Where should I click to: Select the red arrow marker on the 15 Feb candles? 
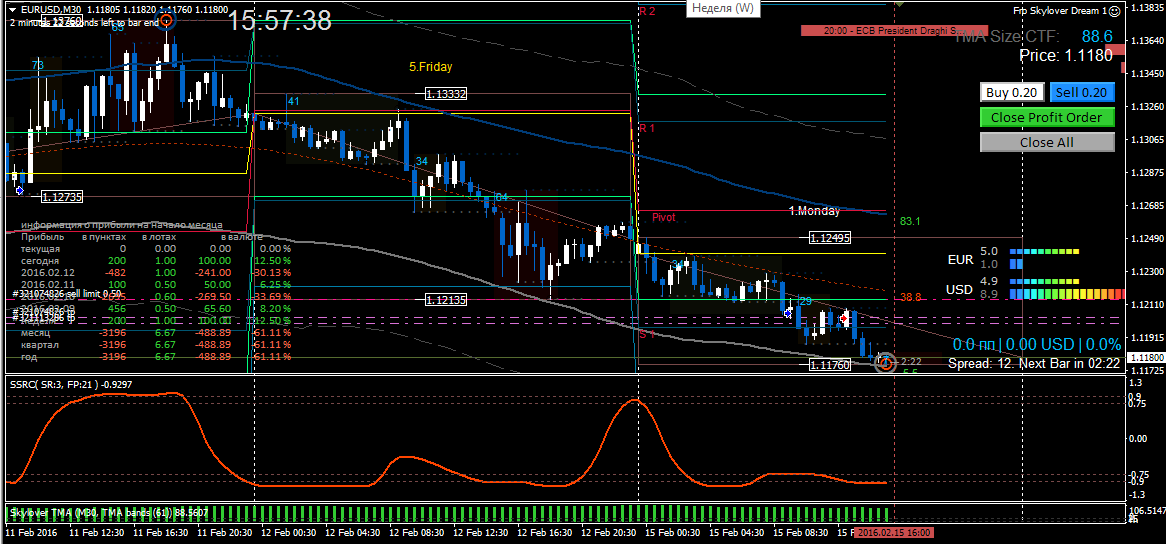(844, 317)
